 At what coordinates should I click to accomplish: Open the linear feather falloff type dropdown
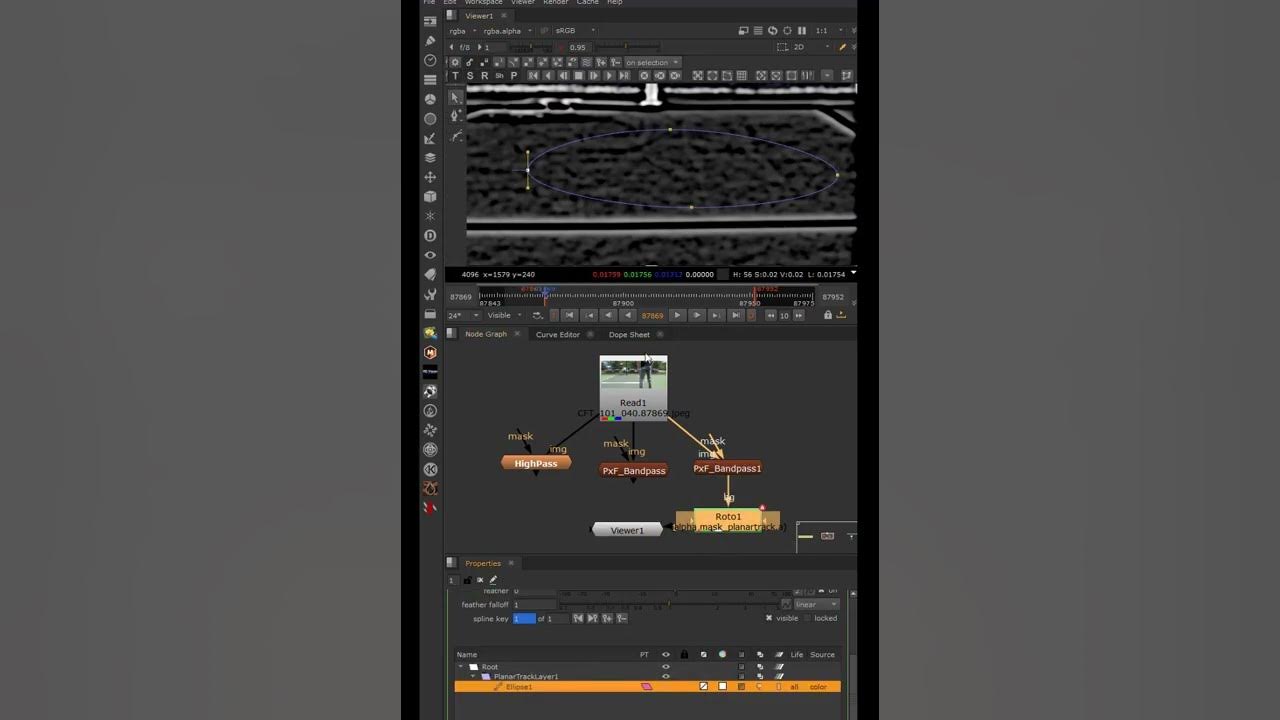click(x=818, y=604)
